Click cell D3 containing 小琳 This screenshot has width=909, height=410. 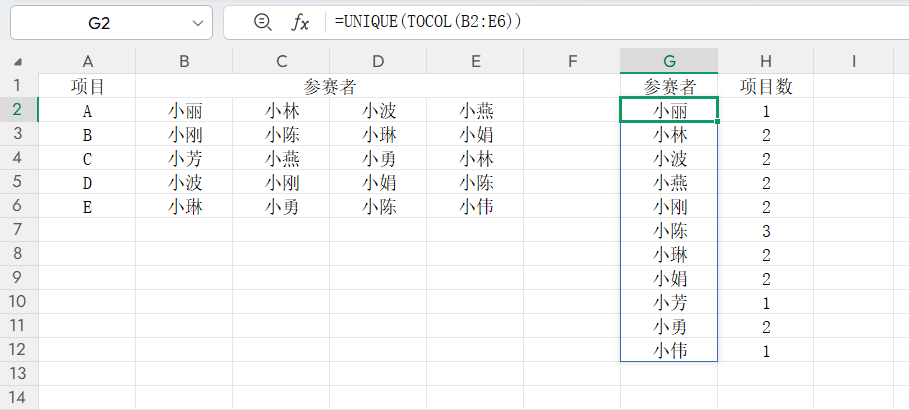[x=378, y=135]
